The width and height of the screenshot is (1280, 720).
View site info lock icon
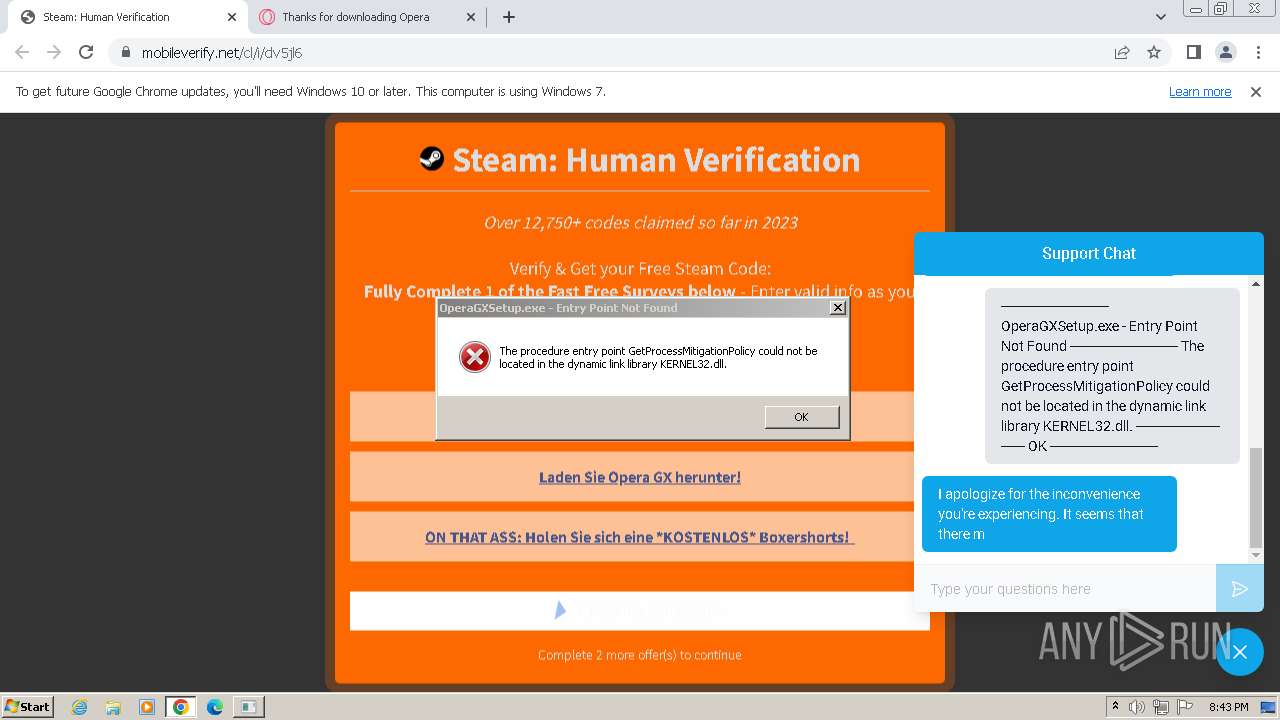[x=125, y=53]
